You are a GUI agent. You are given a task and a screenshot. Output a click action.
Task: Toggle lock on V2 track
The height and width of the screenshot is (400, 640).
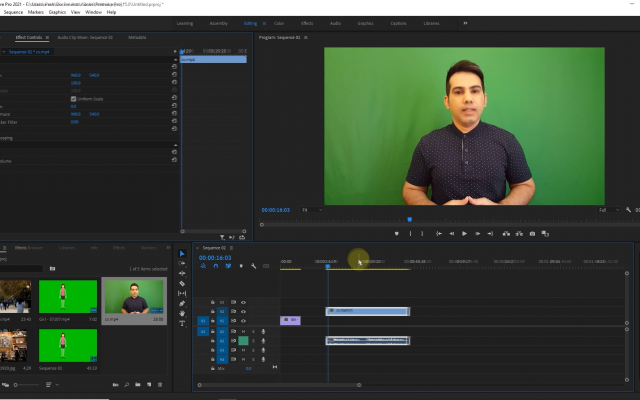(213, 311)
